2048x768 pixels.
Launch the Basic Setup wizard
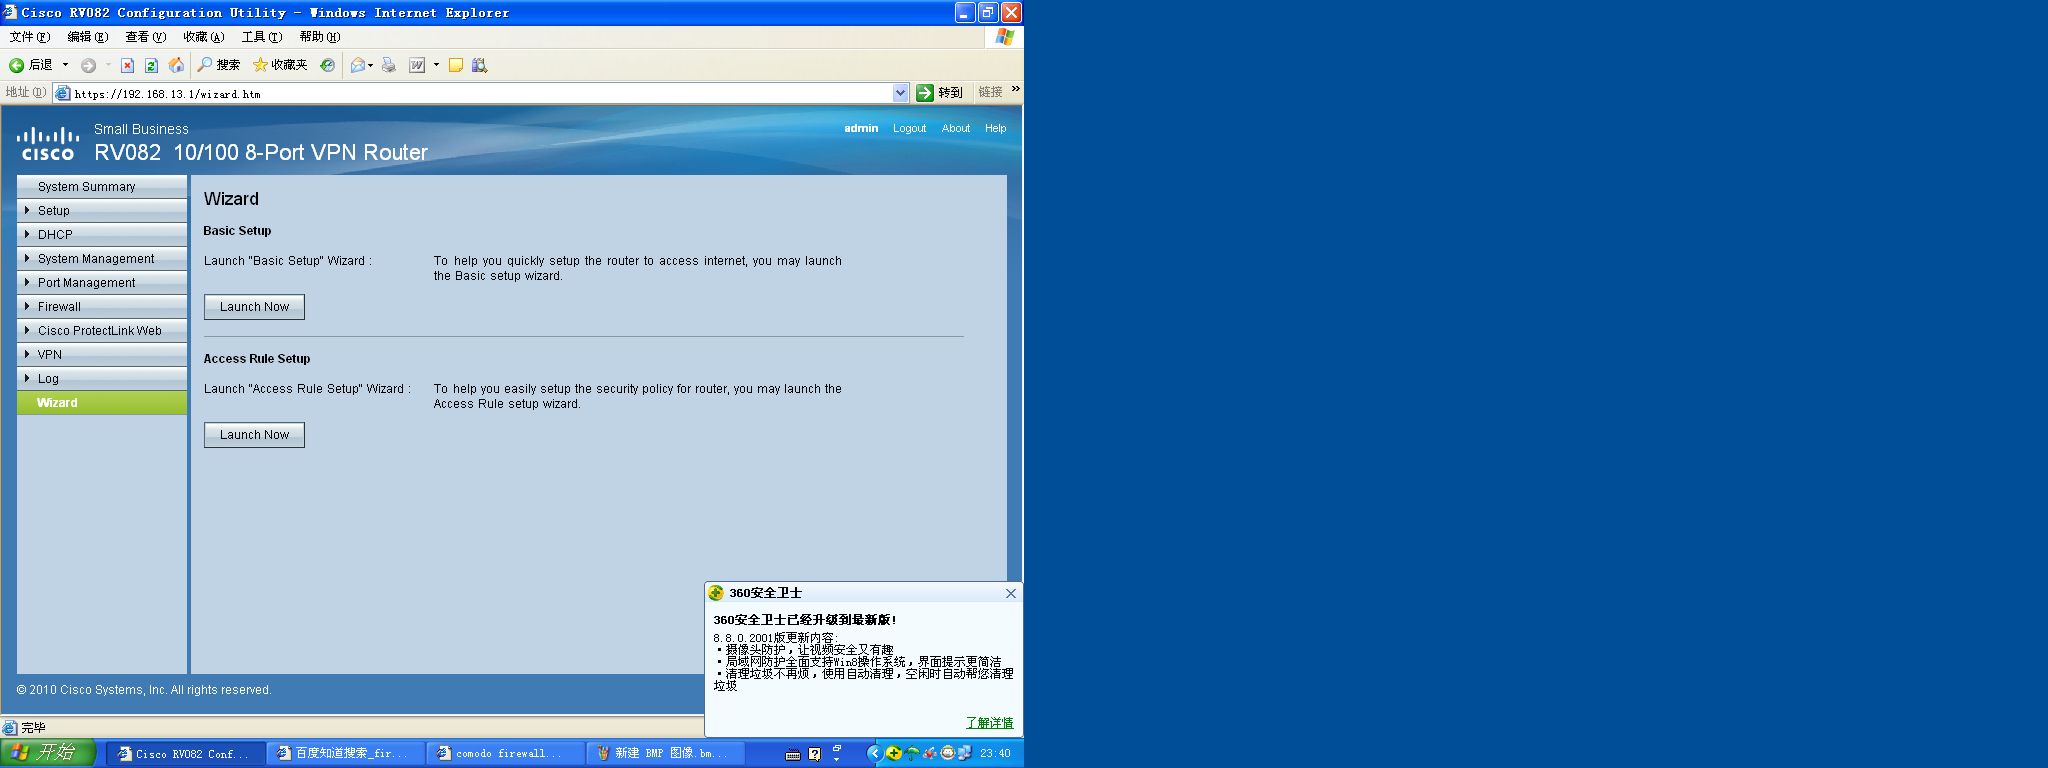click(x=254, y=307)
